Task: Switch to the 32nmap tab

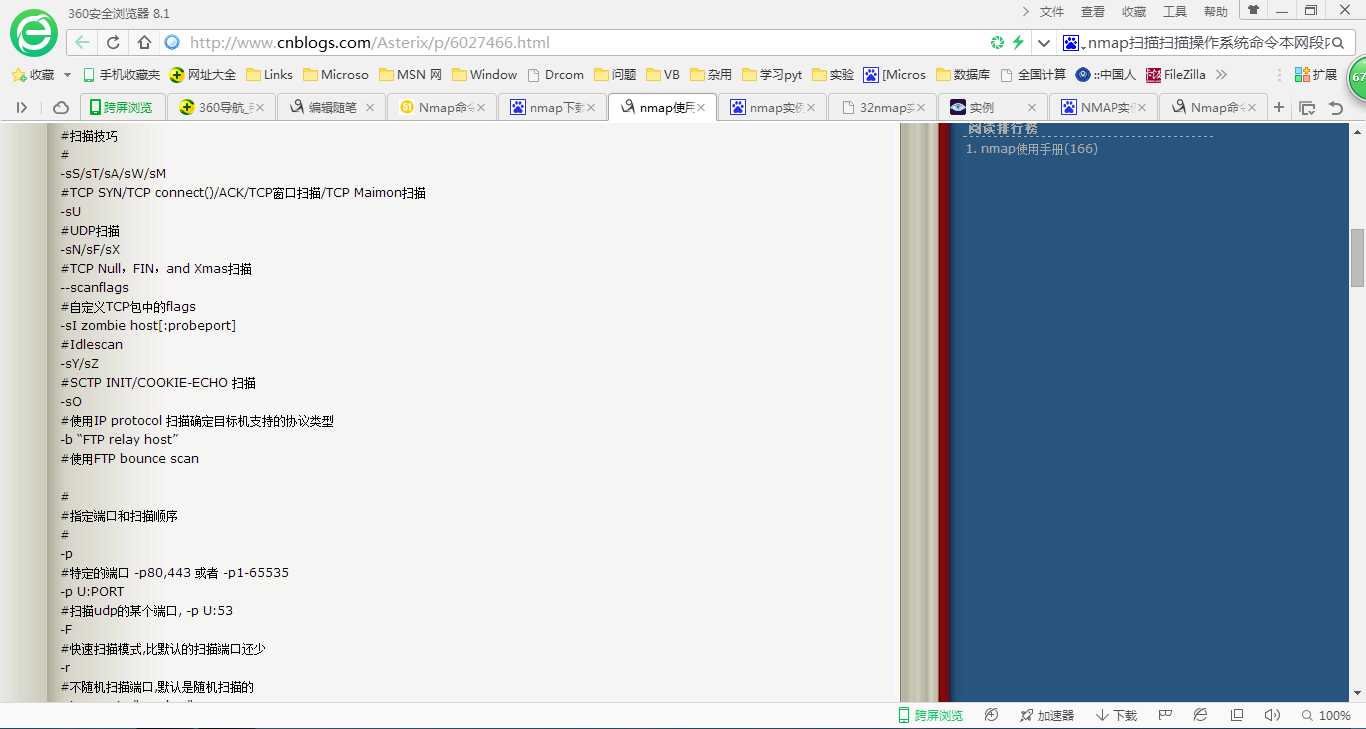Action: 882,107
